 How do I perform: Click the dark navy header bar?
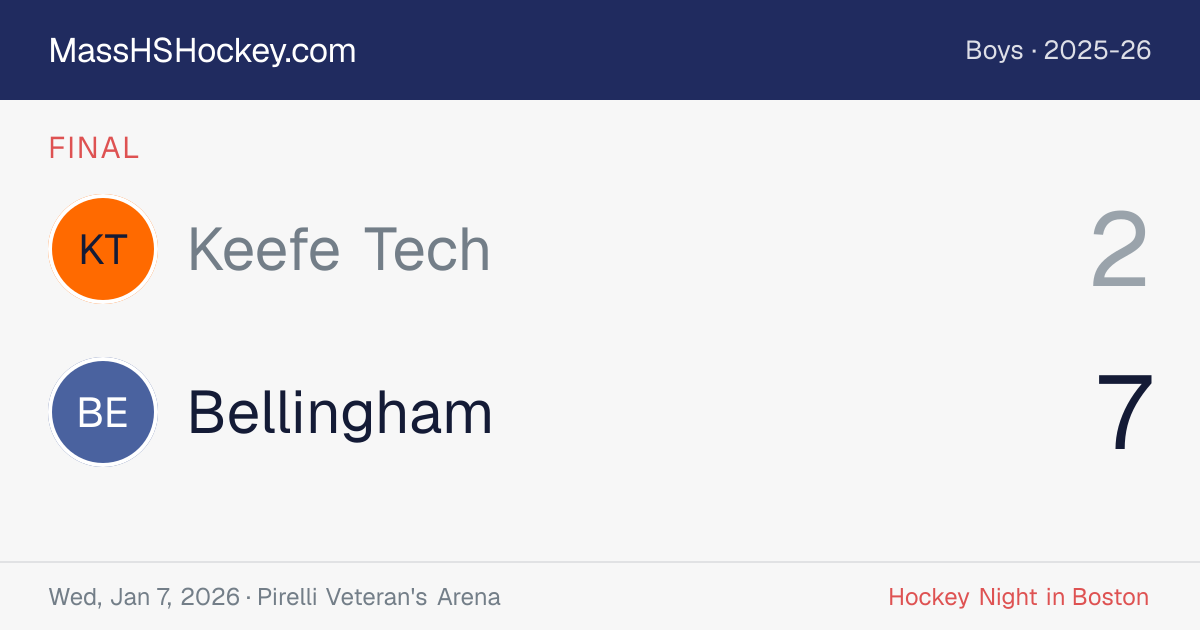(600, 50)
